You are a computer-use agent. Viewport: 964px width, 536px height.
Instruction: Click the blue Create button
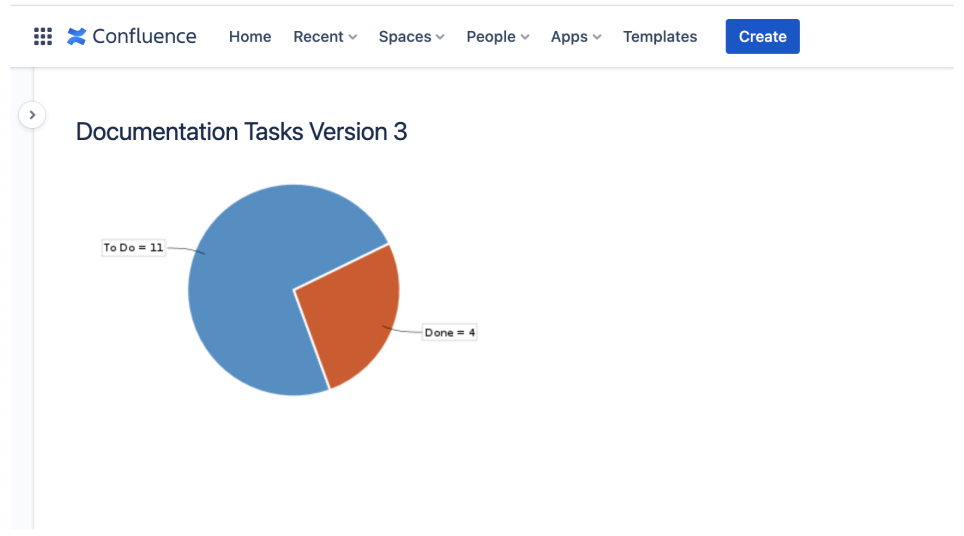point(762,36)
